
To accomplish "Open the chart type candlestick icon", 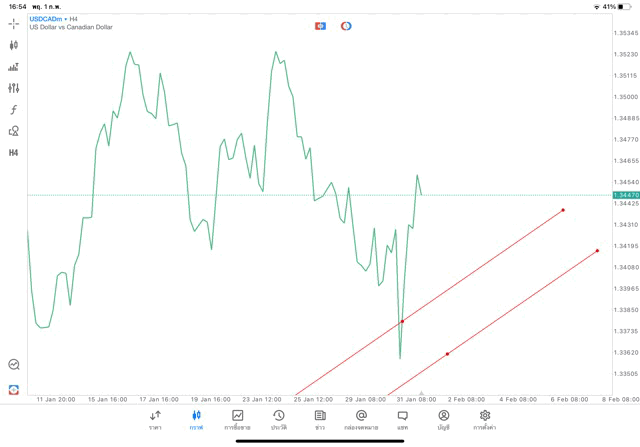I will point(14,45).
